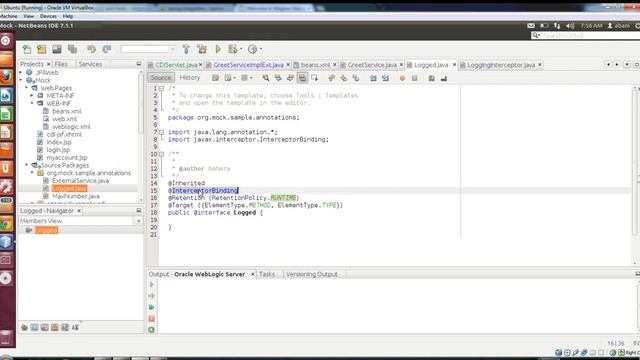
Task: Collapse the Mock project node
Action: click(21, 80)
